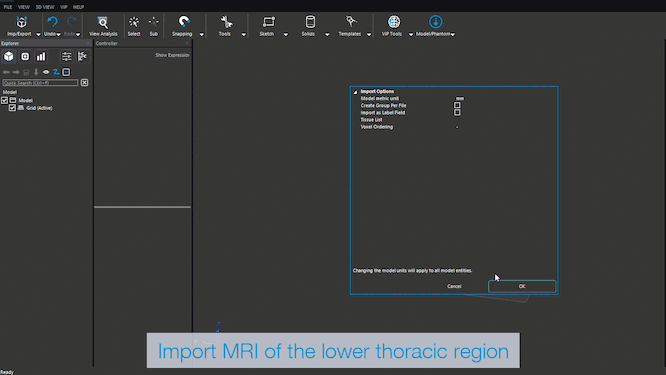The height and width of the screenshot is (375, 666).
Task: Click the Explorer forward arrow icon
Action: pyautogui.click(x=16, y=72)
